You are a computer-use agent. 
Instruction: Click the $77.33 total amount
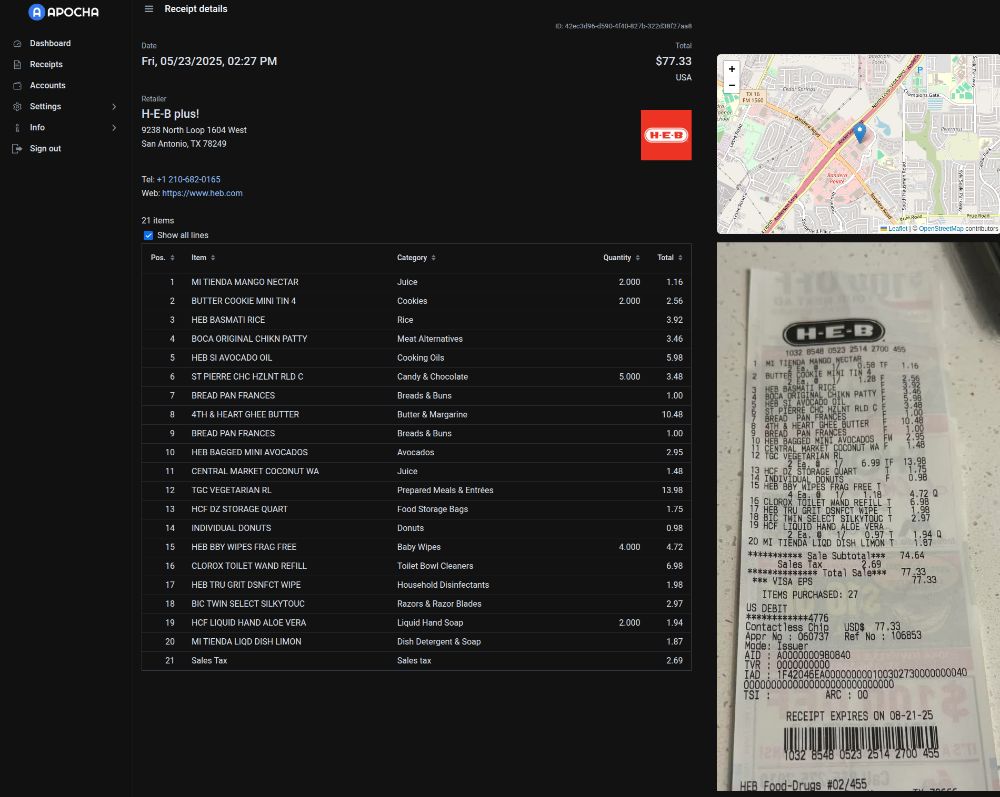[x=673, y=61]
